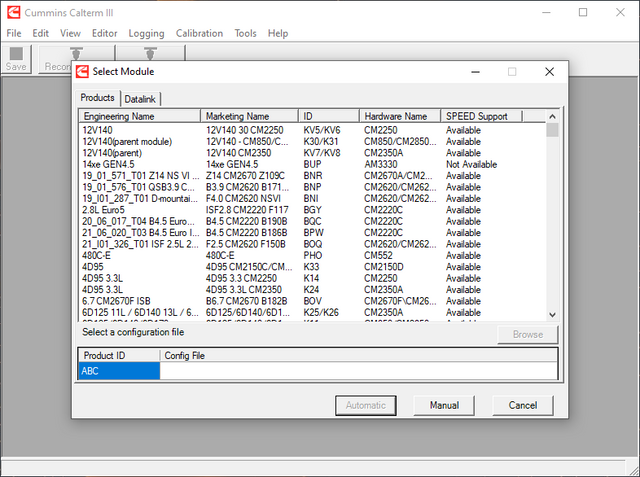Sort by Hardware Name column header
This screenshot has width=640, height=477.
pos(400,116)
